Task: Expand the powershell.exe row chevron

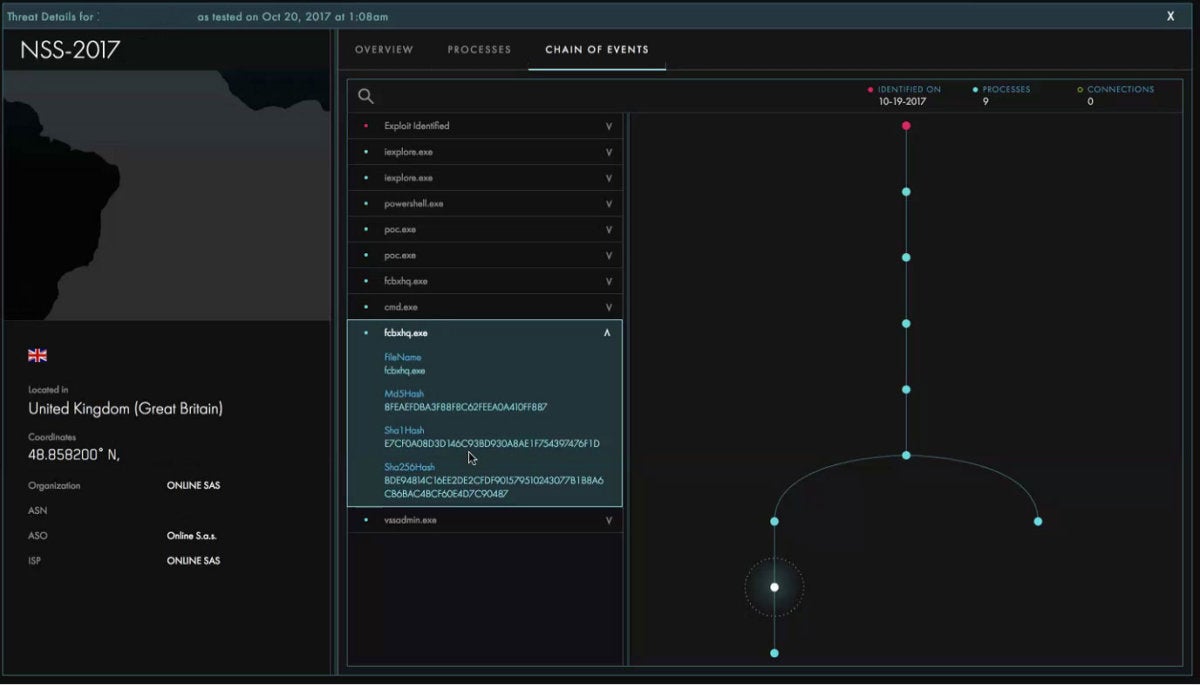Action: (608, 204)
